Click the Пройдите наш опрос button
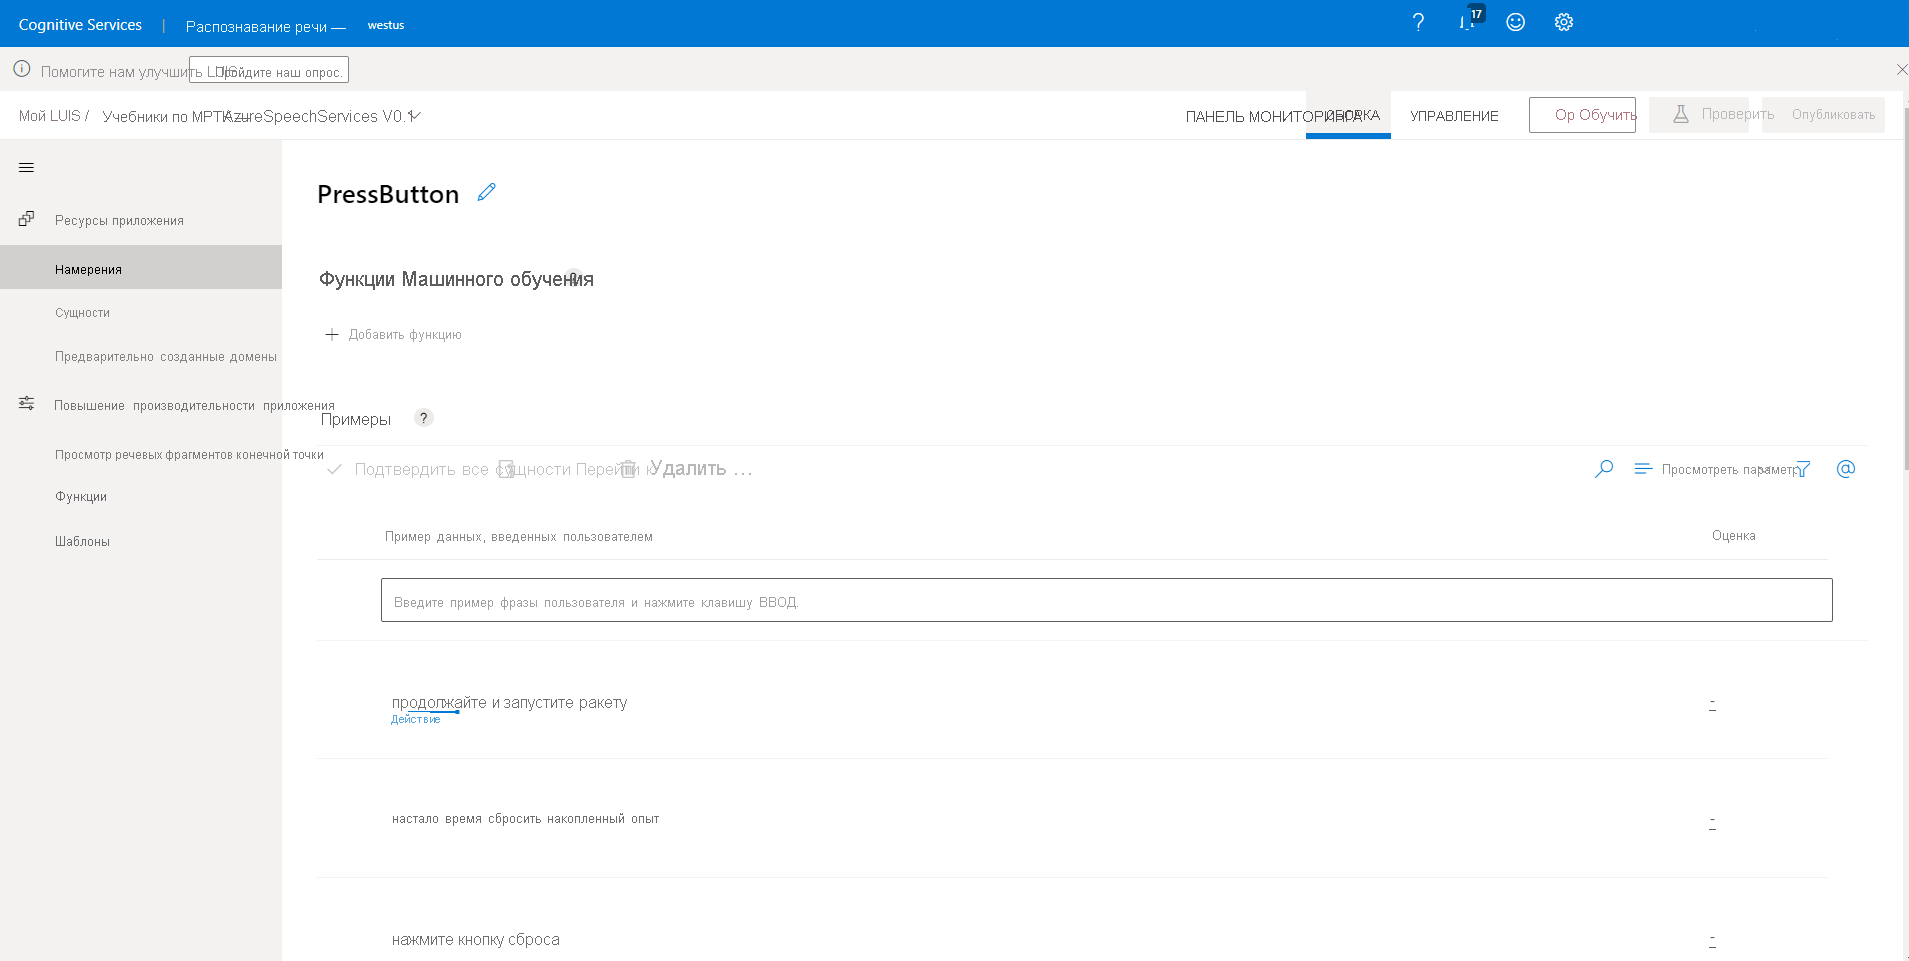 point(269,70)
